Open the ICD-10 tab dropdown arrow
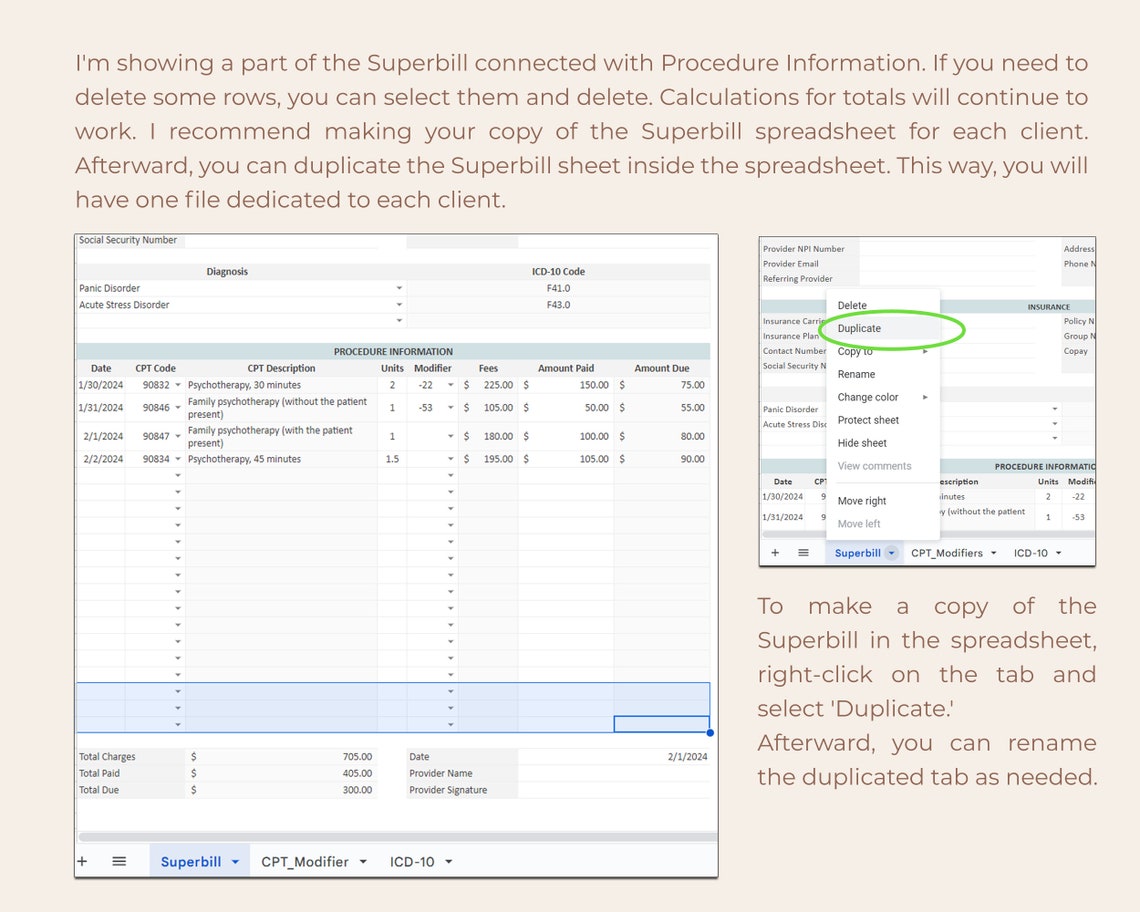Screen dimensions: 1140x912 coord(448,861)
